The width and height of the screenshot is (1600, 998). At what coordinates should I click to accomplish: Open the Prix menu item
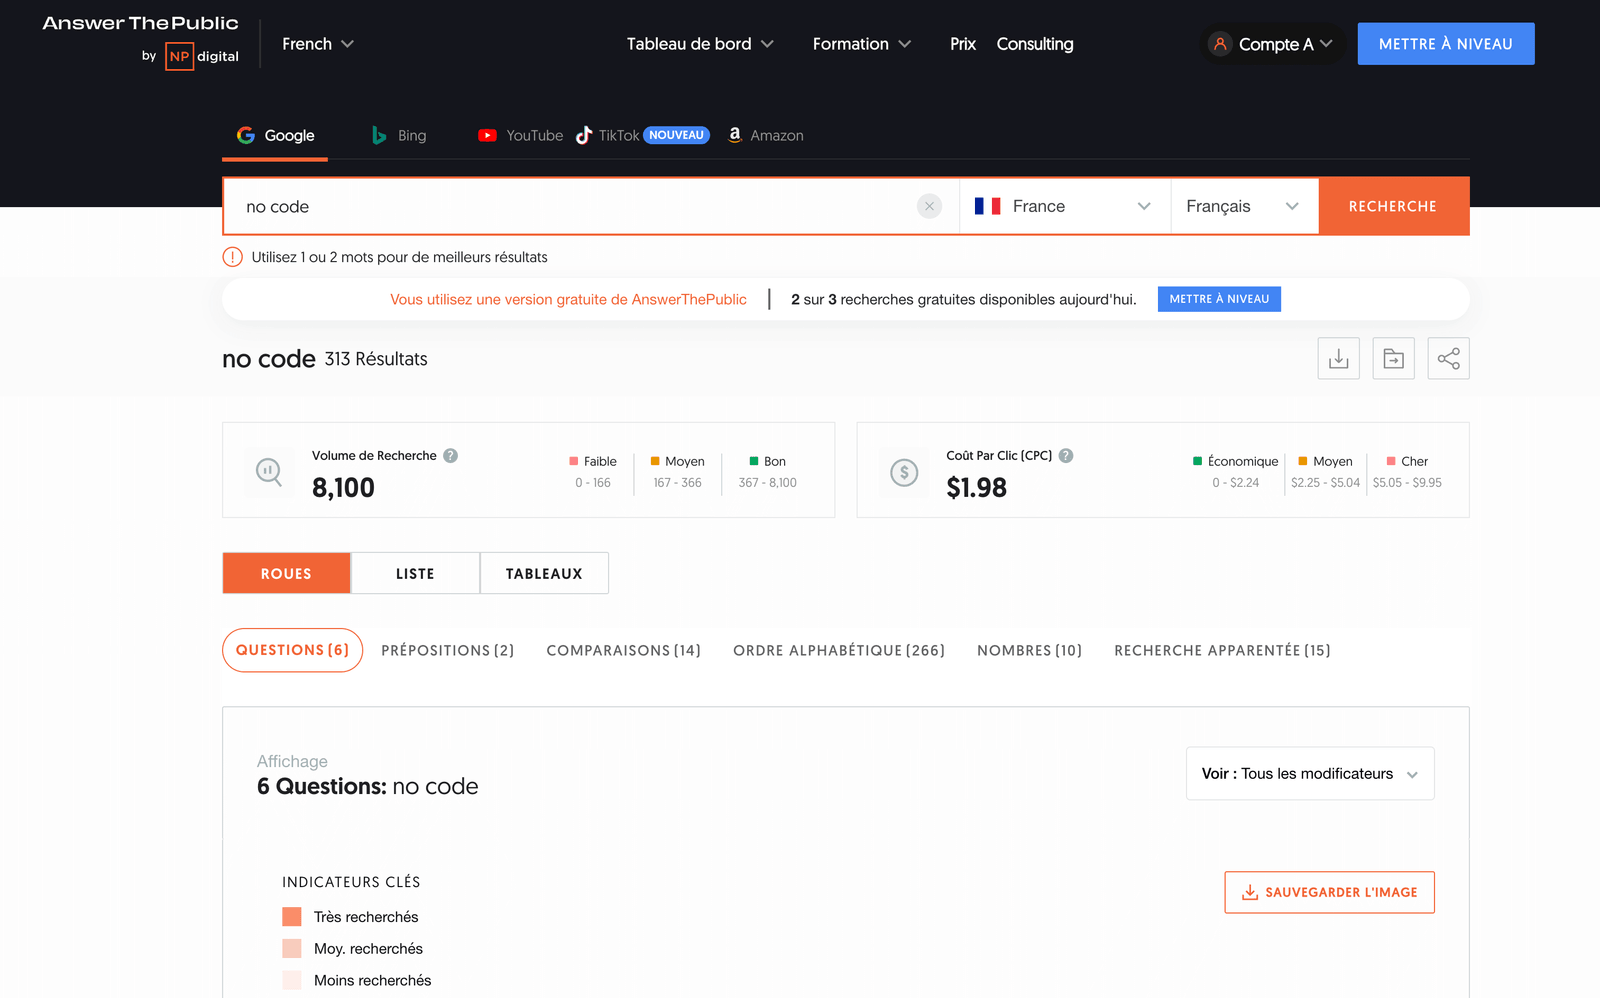(x=963, y=44)
